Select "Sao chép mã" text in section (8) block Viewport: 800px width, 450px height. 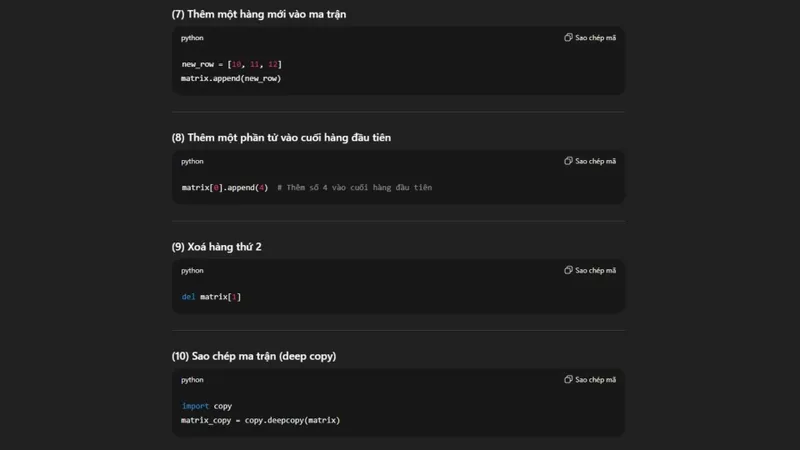(595, 161)
